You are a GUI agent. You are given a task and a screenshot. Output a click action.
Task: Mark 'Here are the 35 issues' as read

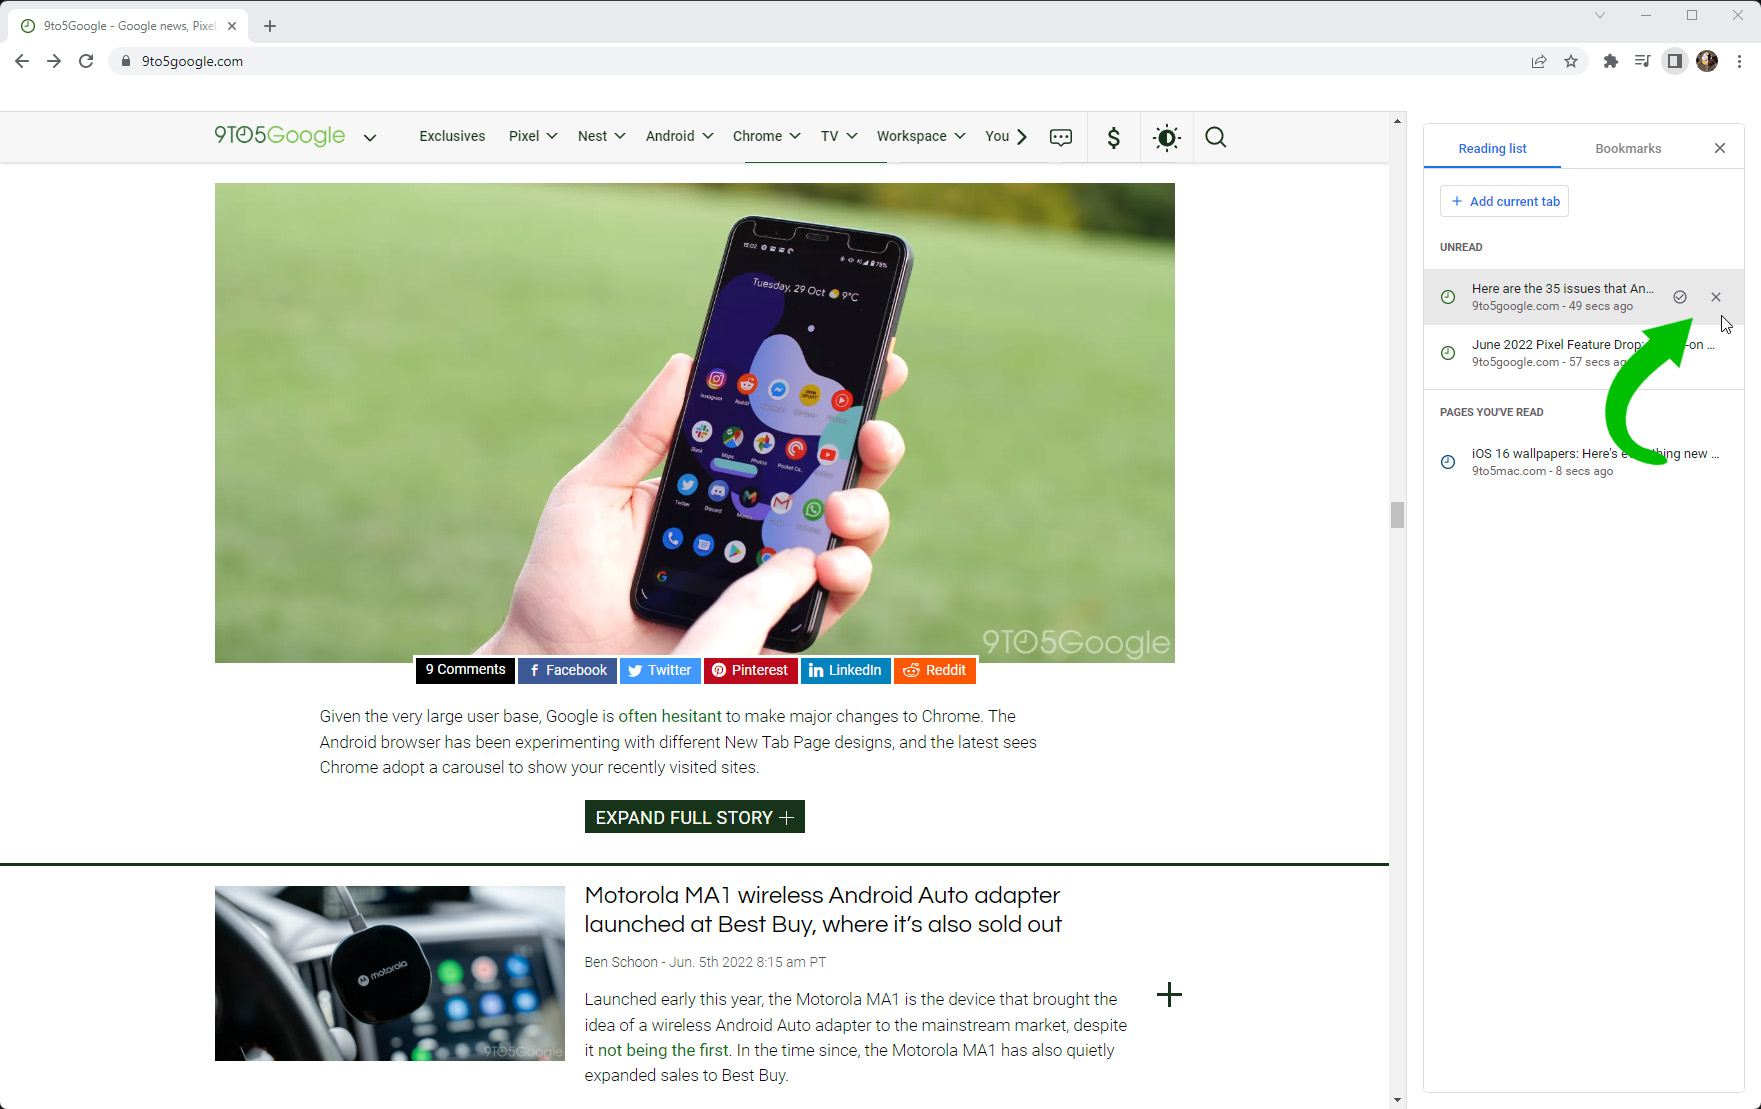[1680, 296]
